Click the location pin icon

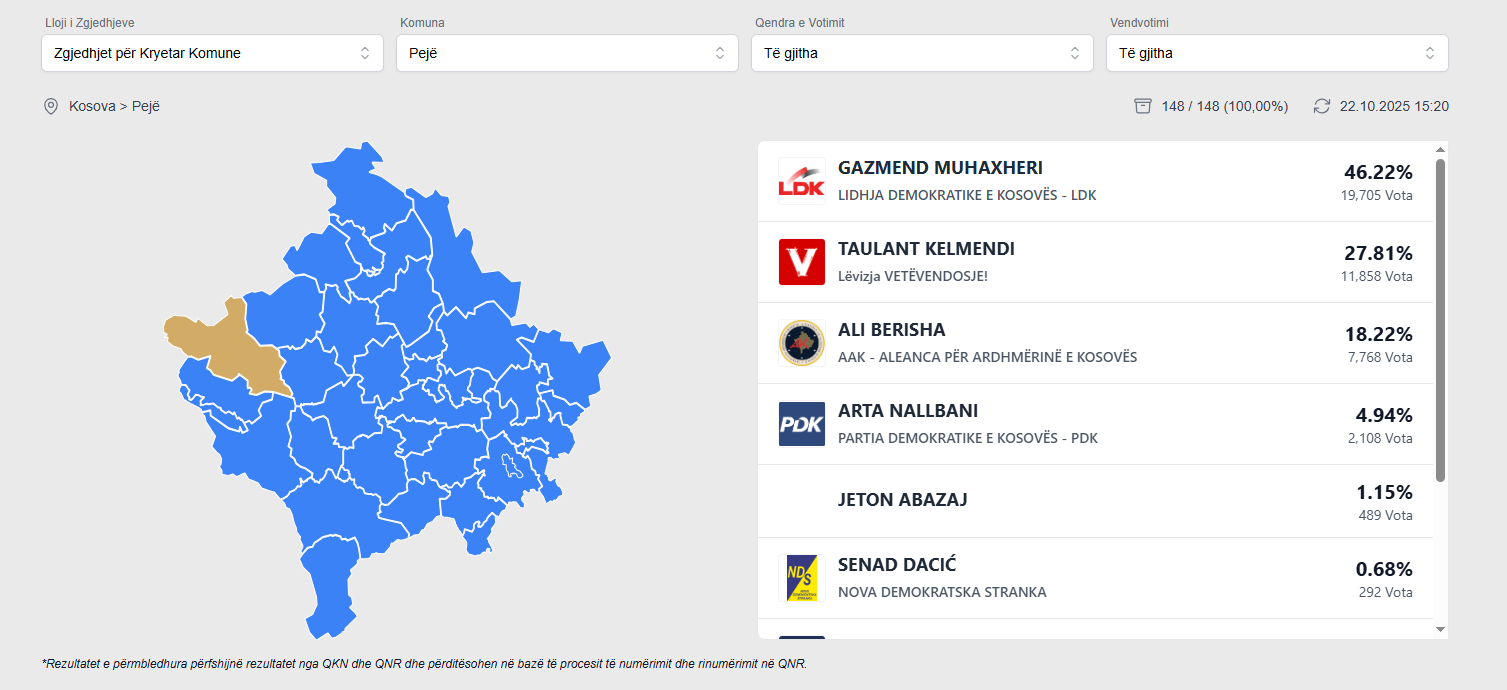point(51,106)
